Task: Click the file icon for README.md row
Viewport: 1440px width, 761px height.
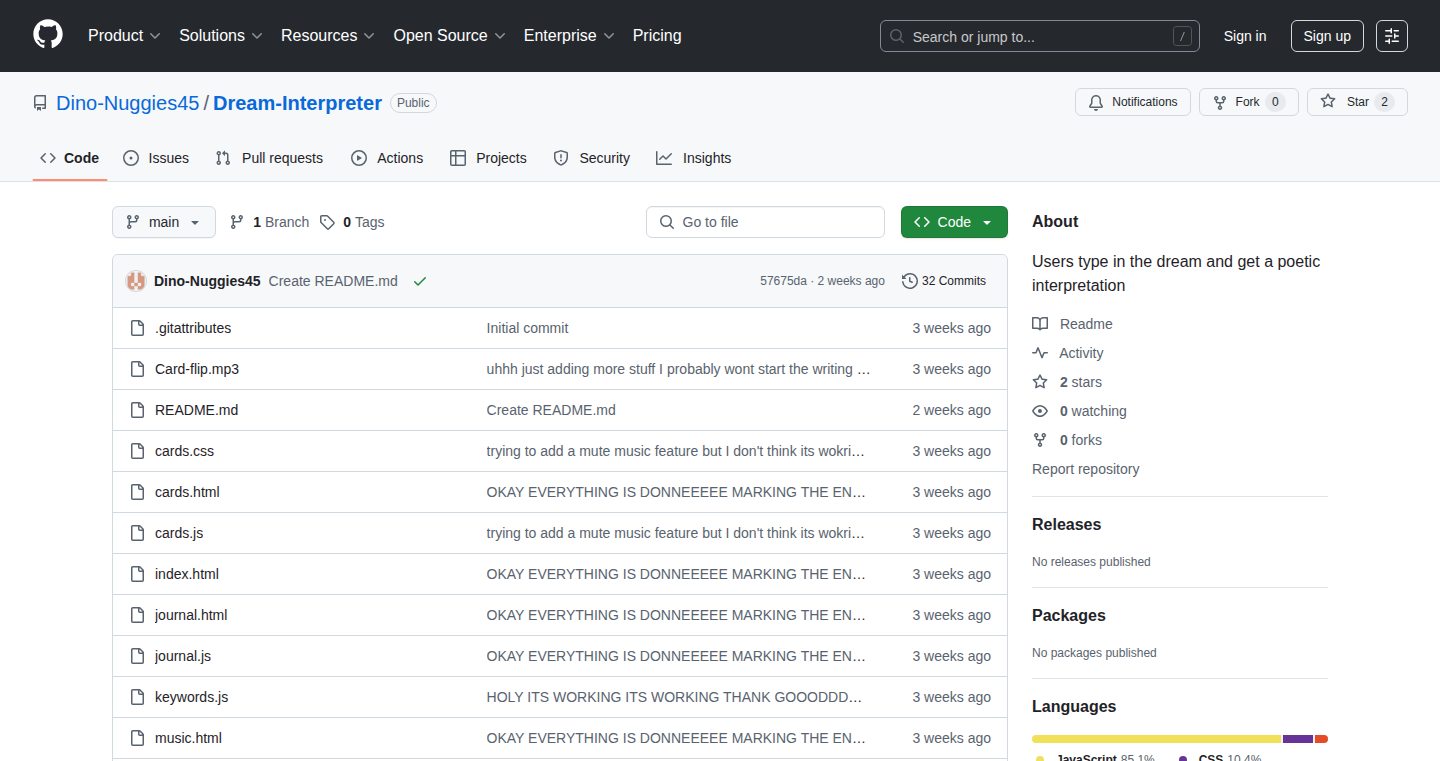Action: click(138, 410)
